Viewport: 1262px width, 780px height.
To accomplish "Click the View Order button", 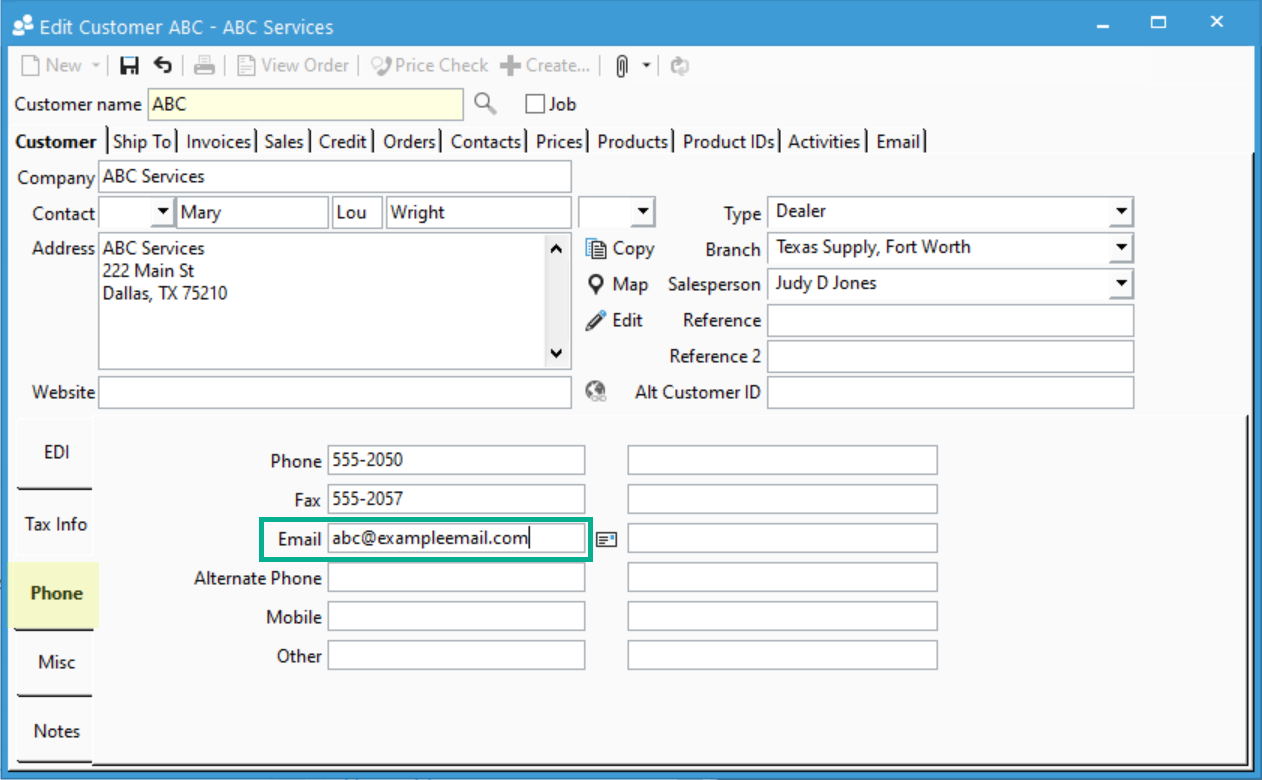I will coord(293,65).
